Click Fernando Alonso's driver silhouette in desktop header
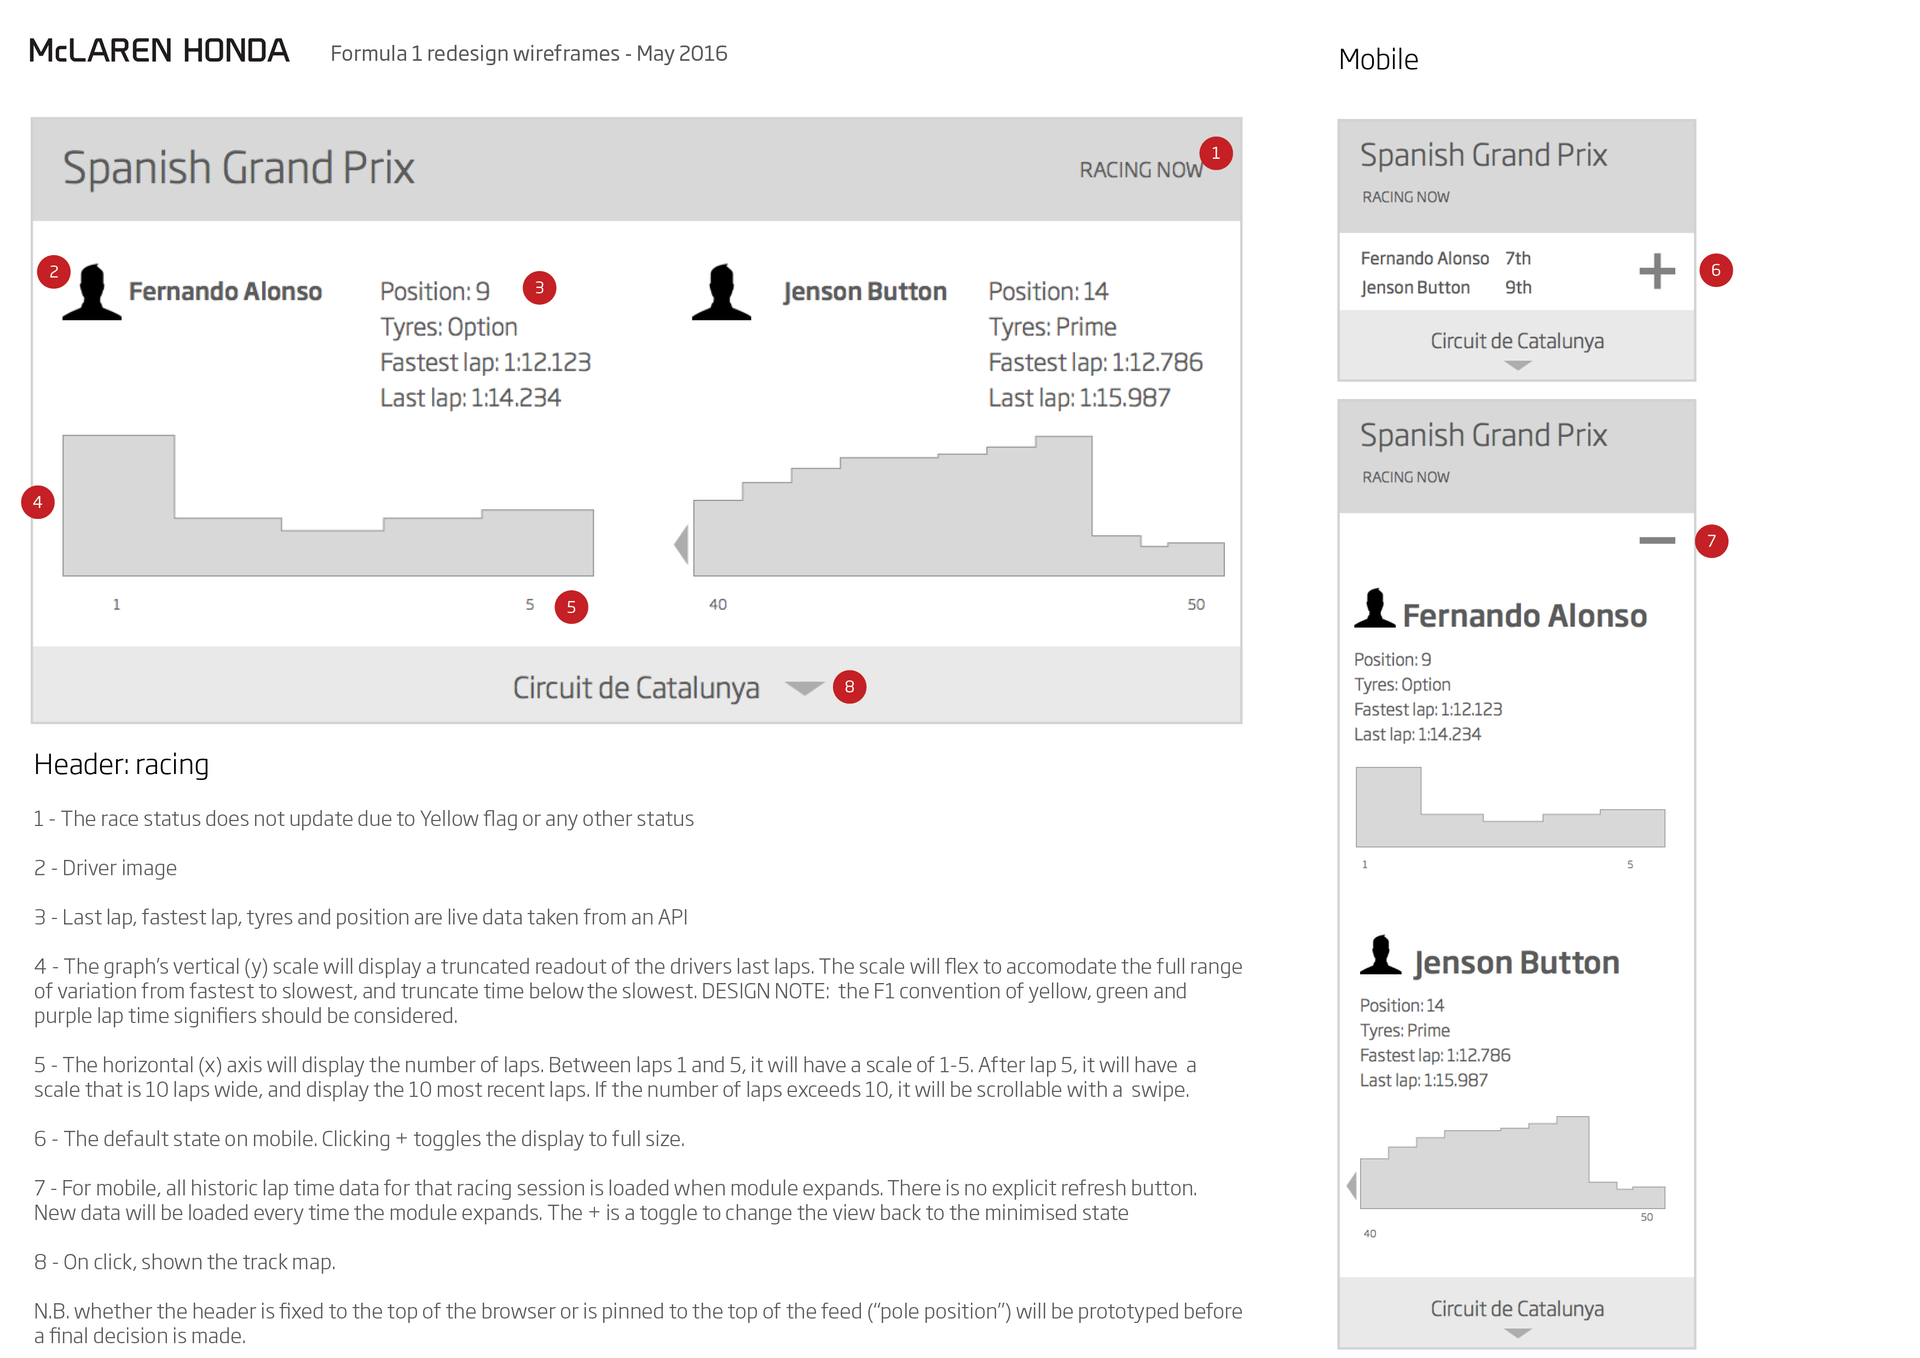Screen dimensions: 1920x1358 tap(92, 293)
